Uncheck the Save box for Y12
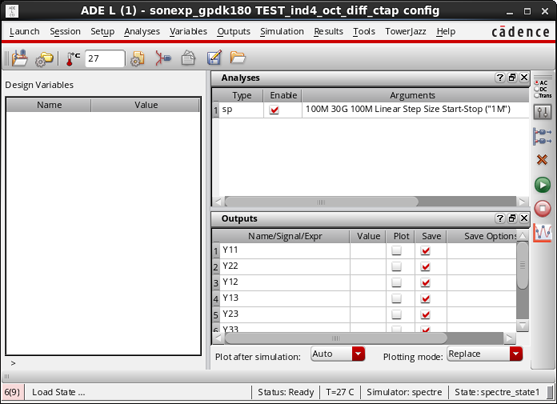This screenshot has width=557, height=404. click(x=425, y=282)
